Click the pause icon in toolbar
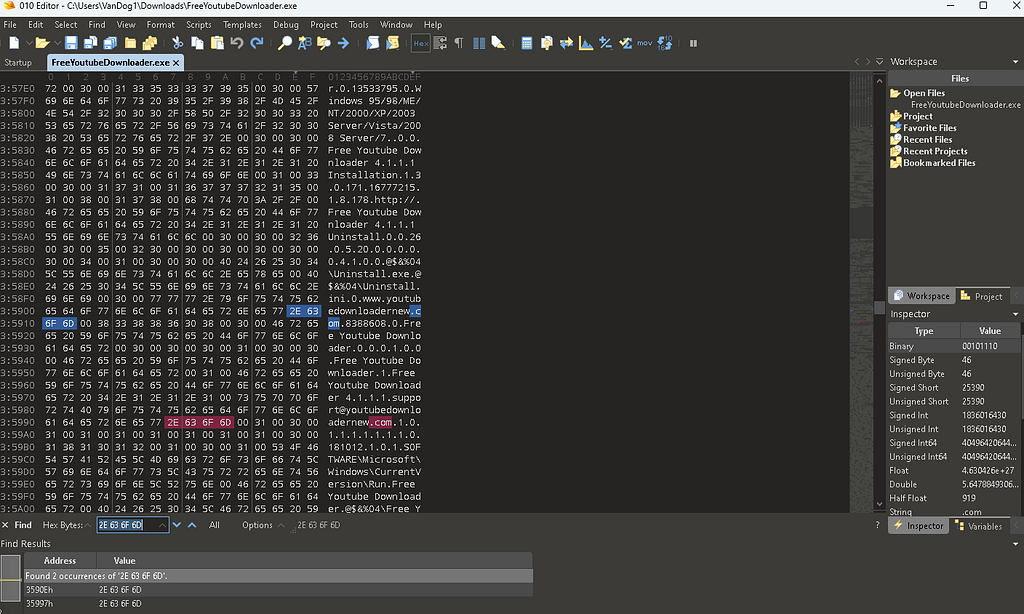This screenshot has height=614, width=1024. coord(694,43)
